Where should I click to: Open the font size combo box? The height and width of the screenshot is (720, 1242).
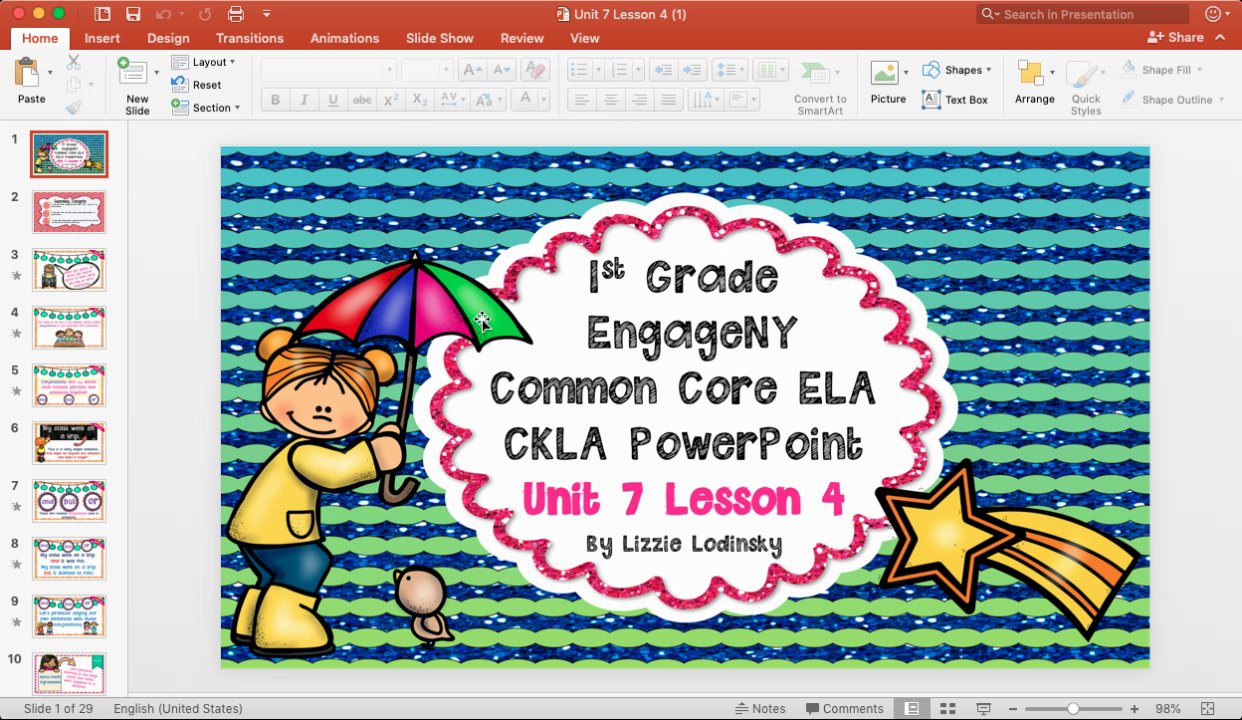coord(427,70)
